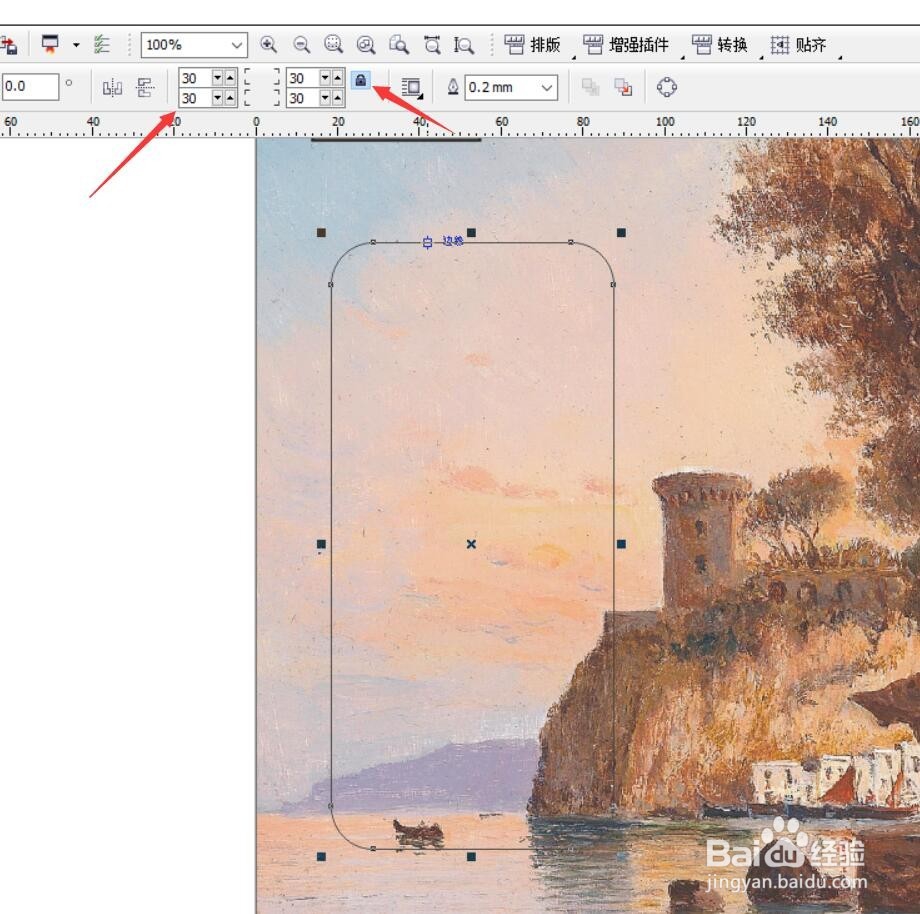Click the top-center selection handle
This screenshot has width=920, height=914.
[x=471, y=233]
